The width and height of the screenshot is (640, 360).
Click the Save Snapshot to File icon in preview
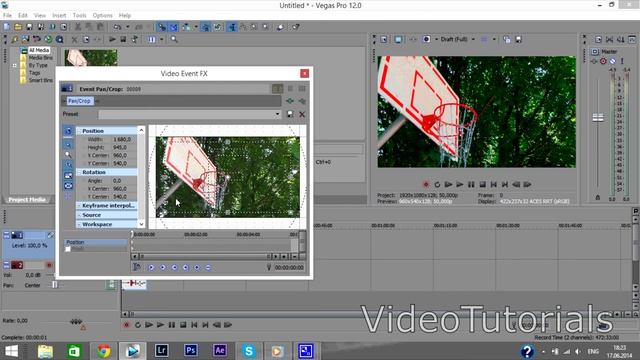(518, 40)
